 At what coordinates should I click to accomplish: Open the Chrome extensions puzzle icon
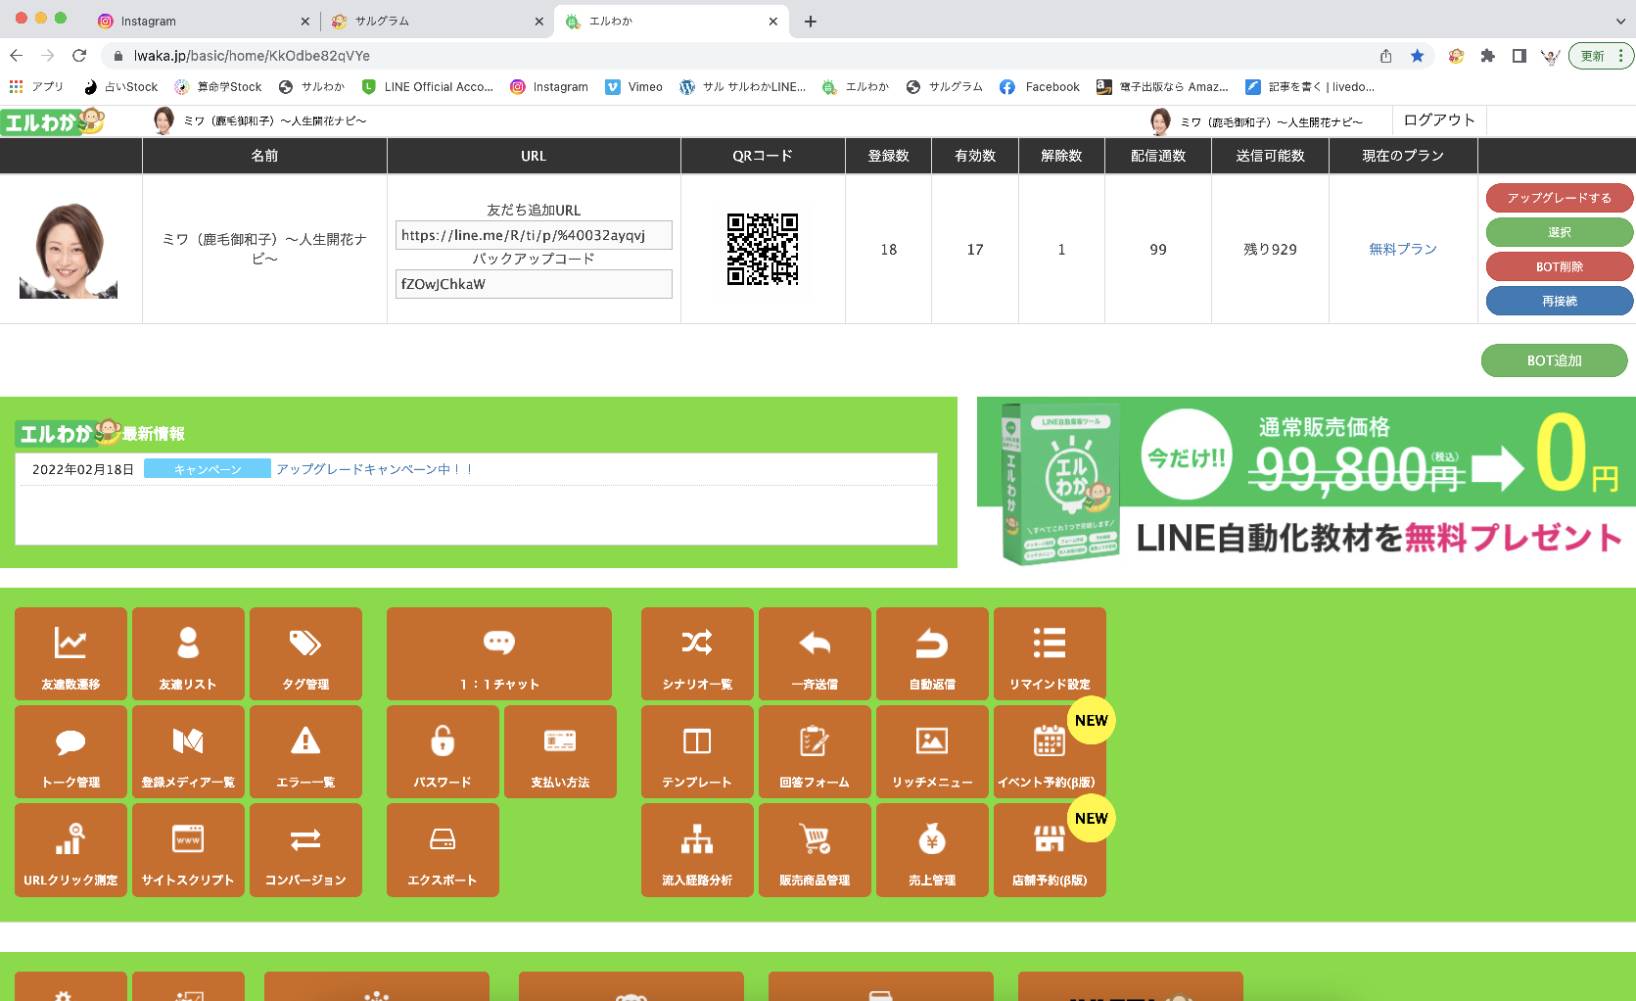1488,56
